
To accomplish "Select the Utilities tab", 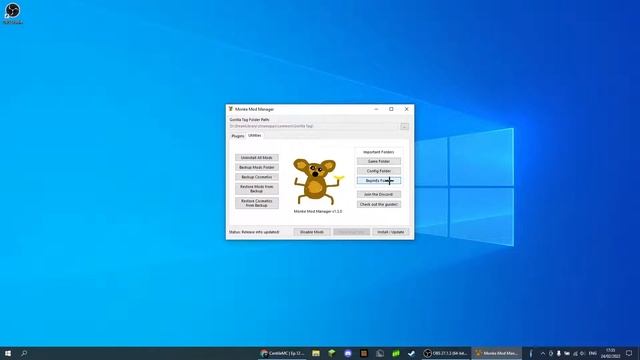I will (x=255, y=135).
